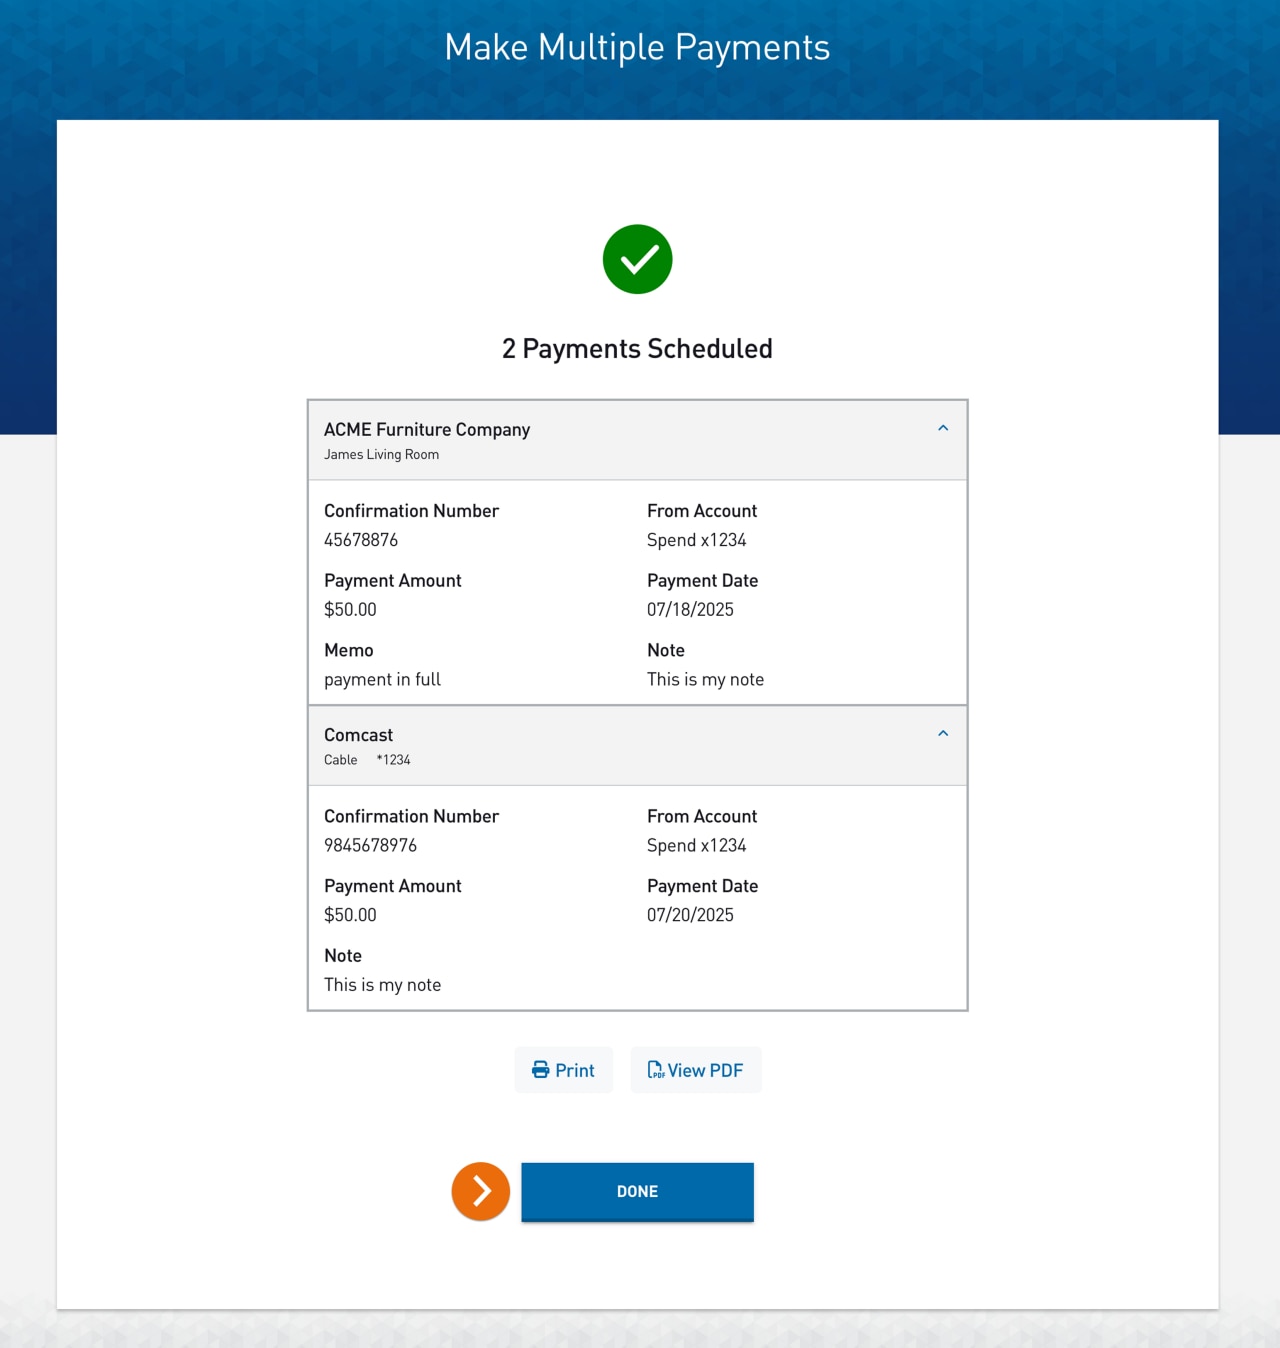Open the print dialog via Print
Viewport: 1280px width, 1348px height.
pos(563,1069)
